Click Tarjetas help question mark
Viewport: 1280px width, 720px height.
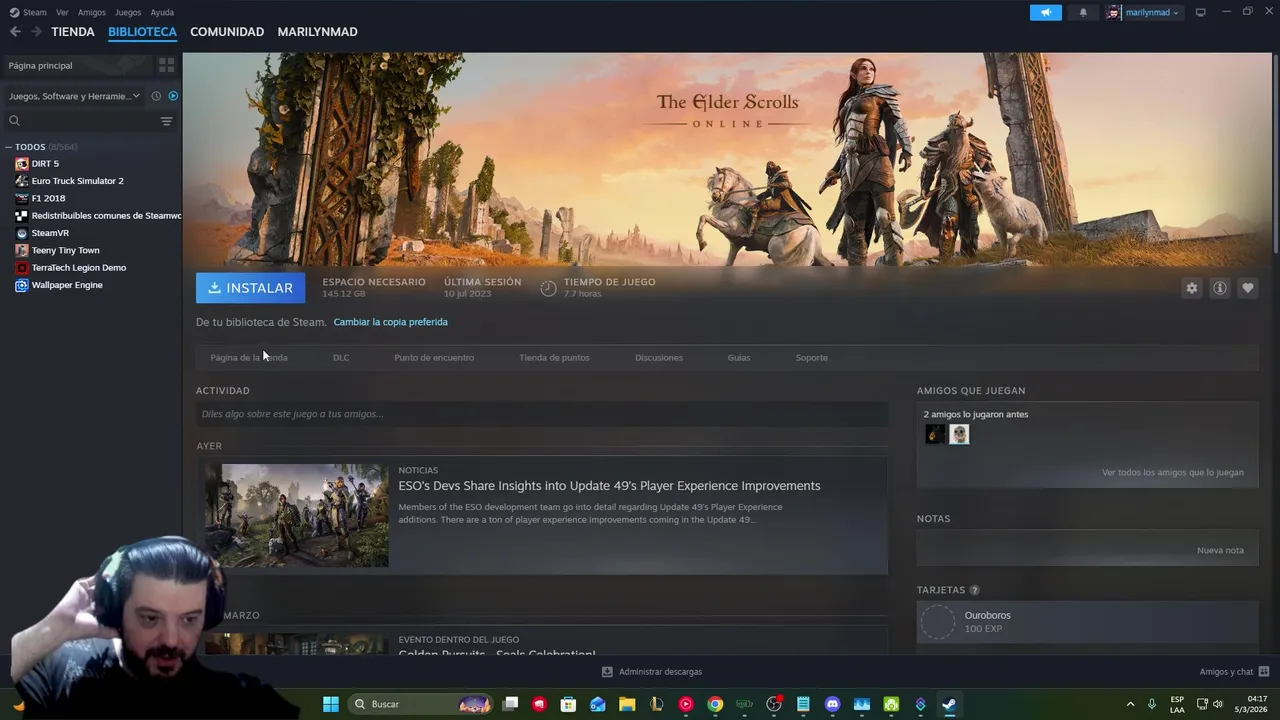pyautogui.click(x=974, y=590)
